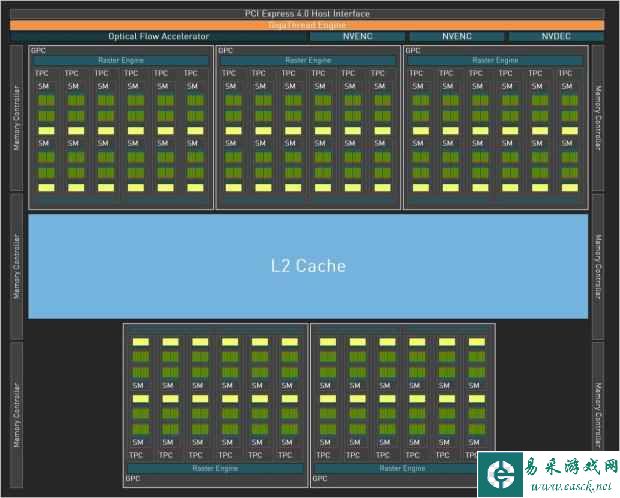Image resolution: width=620 pixels, height=498 pixels.
Task: Click the middle-left Memory Controller strip
Action: pos(16,266)
